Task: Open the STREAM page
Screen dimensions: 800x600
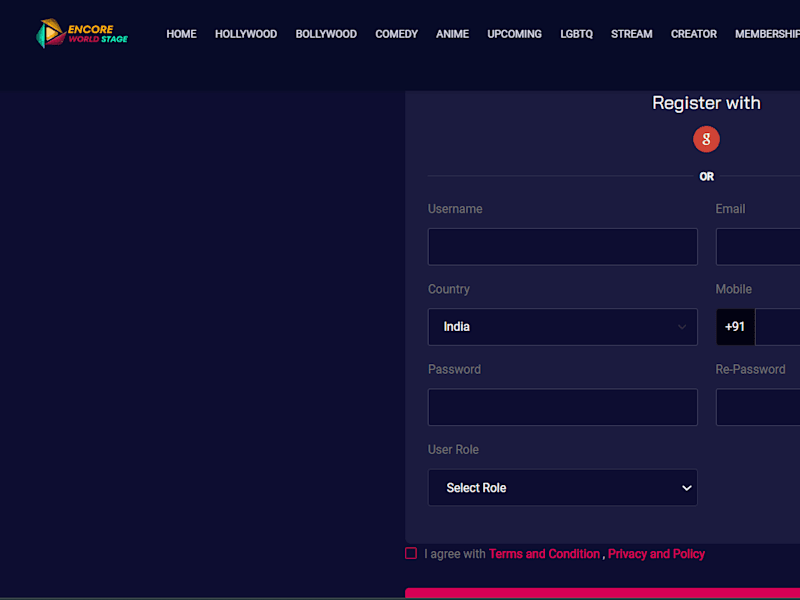Action: (632, 34)
